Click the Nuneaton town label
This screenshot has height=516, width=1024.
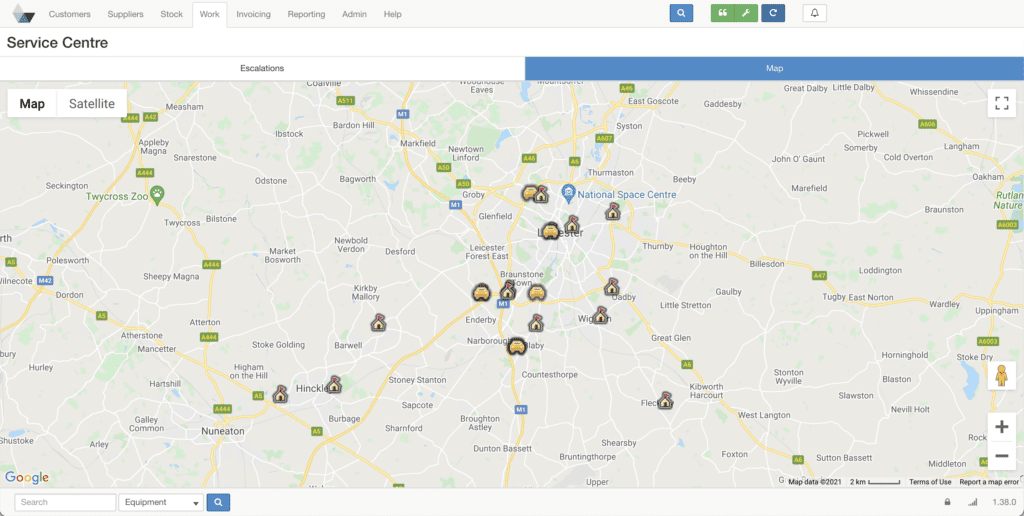[223, 431]
